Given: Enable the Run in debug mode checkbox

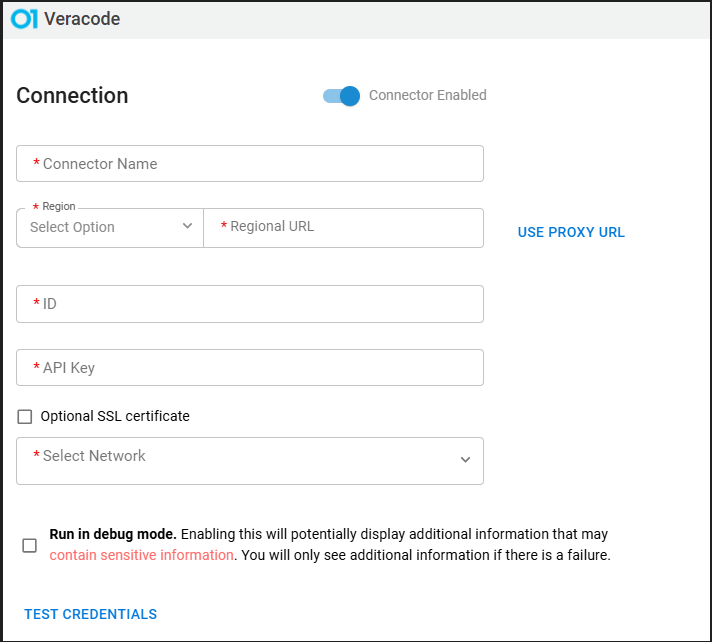Looking at the screenshot, I should (30, 545).
